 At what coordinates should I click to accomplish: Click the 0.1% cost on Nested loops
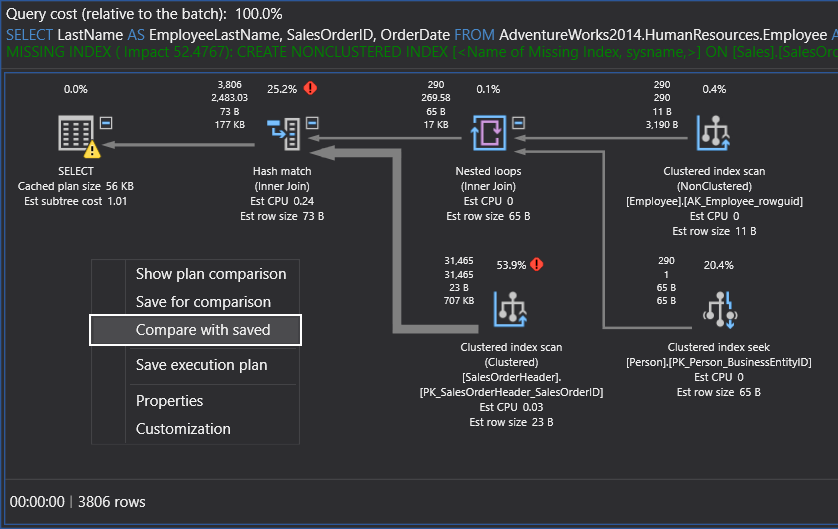[488, 89]
